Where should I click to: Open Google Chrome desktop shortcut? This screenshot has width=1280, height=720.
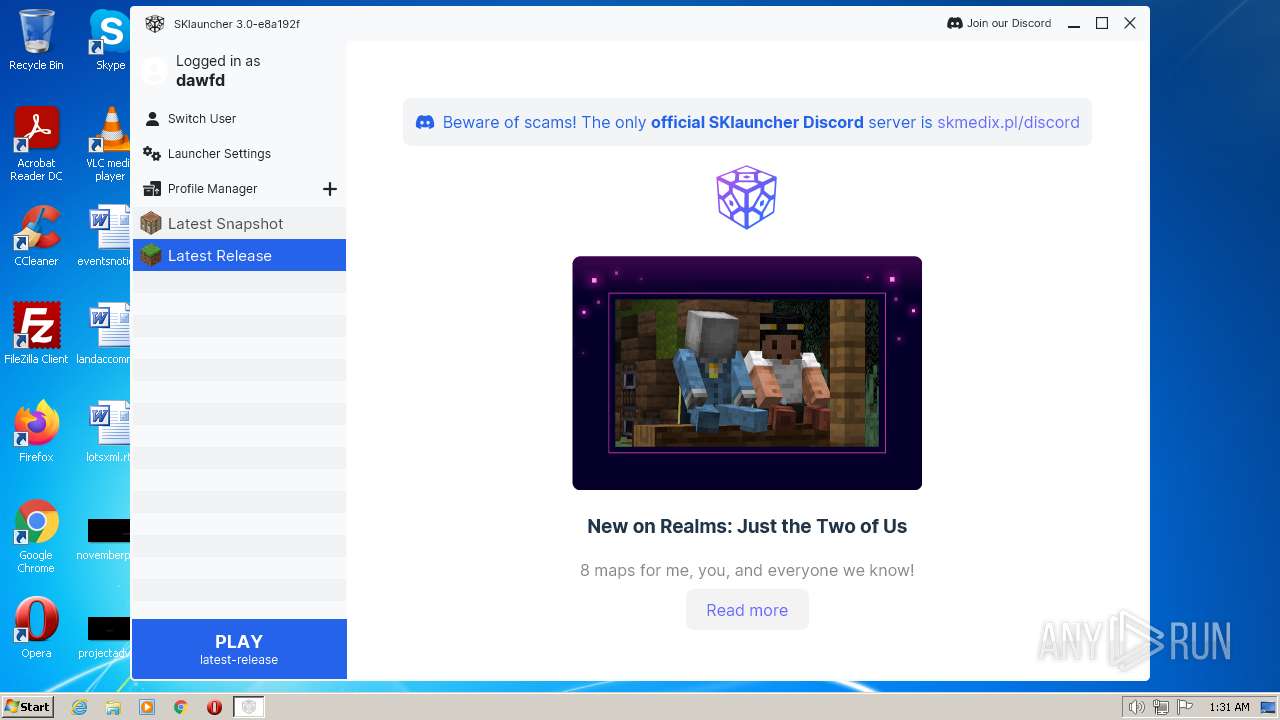[x=36, y=536]
